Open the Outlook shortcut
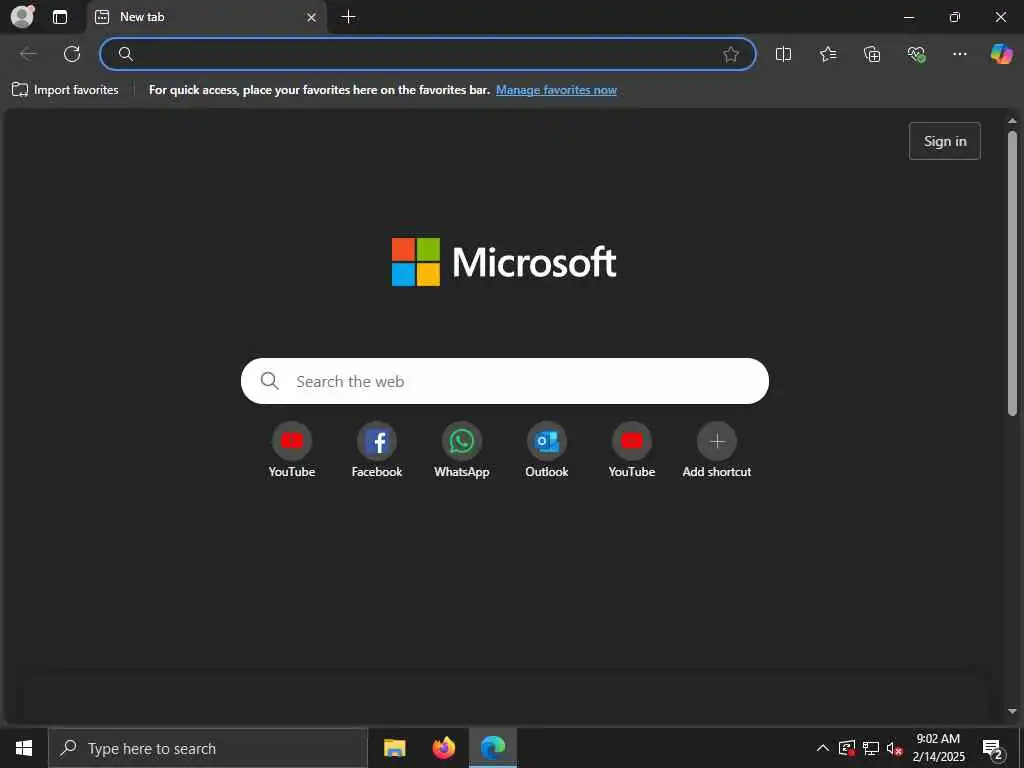Viewport: 1024px width, 768px height. point(547,451)
